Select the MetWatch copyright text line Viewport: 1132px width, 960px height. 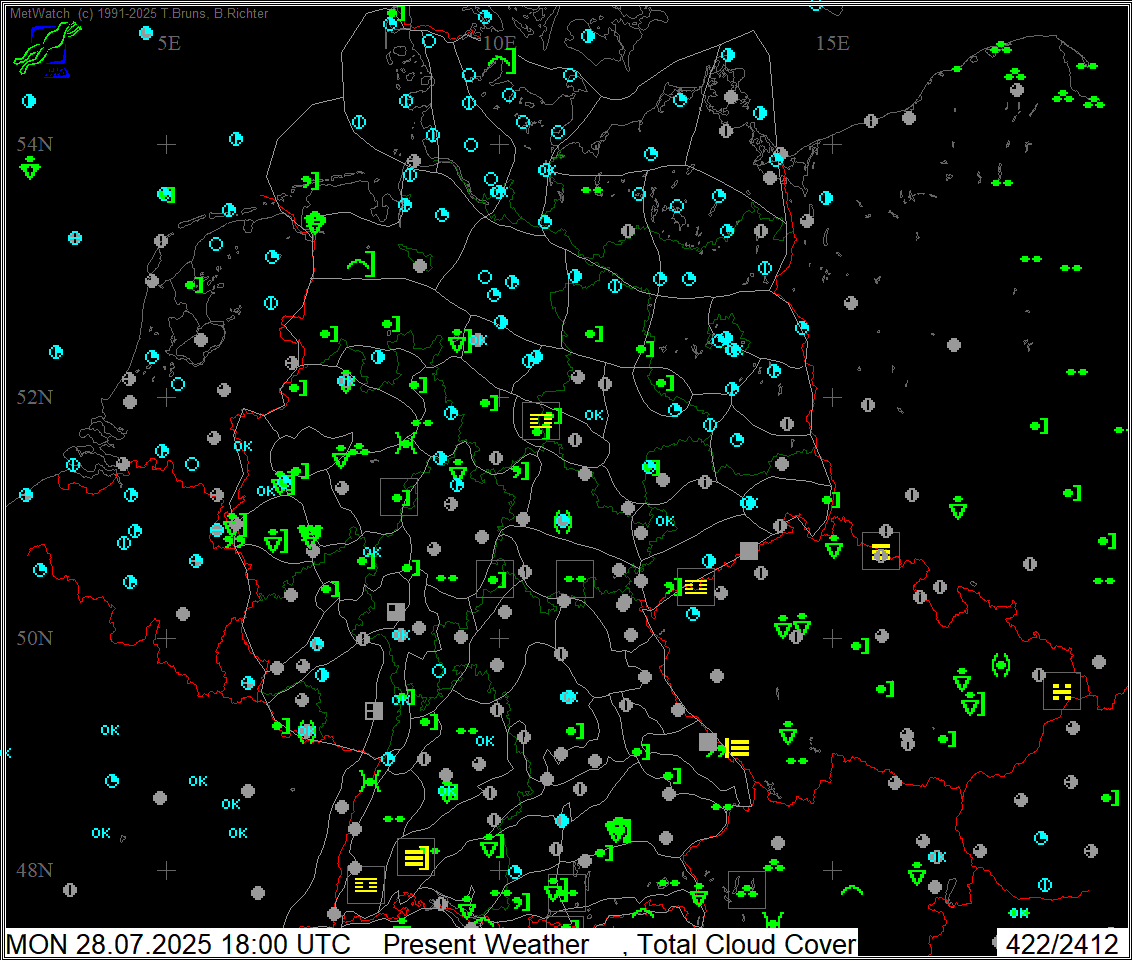139,13
